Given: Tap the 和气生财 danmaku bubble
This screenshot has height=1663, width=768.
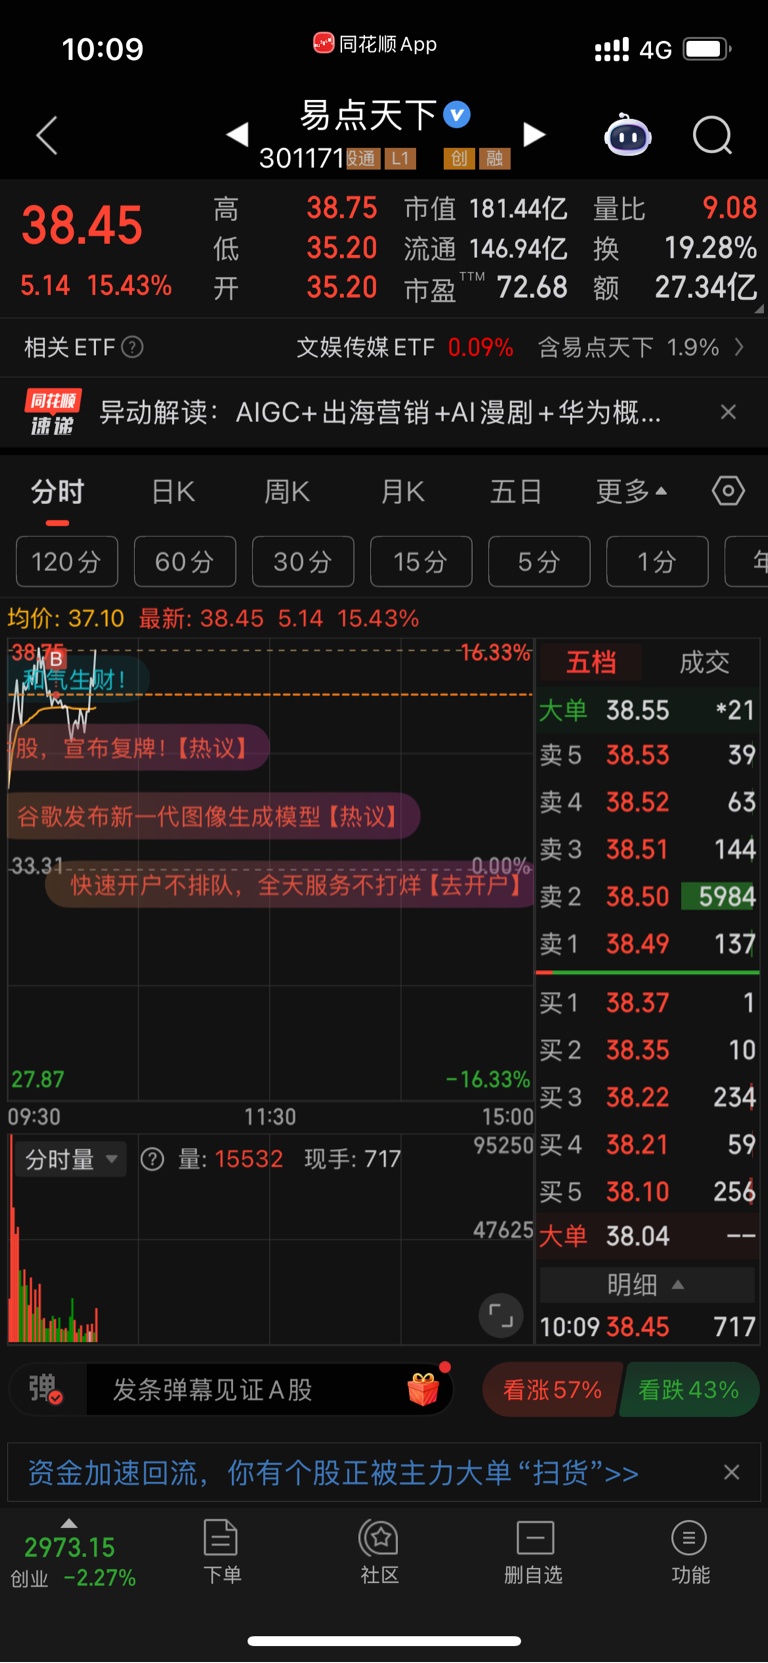Looking at the screenshot, I should click(78, 680).
